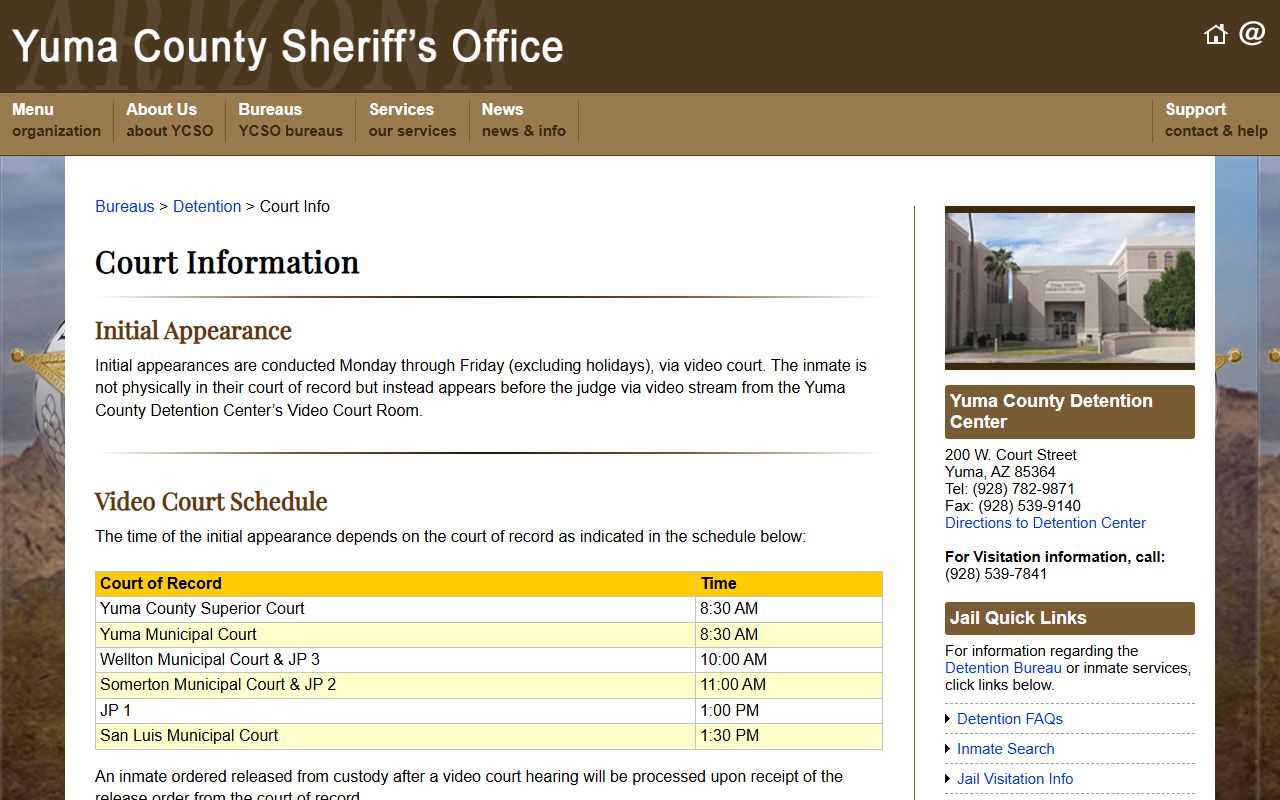Click the Court Info breadcrumb text
Image resolution: width=1280 pixels, height=800 pixels.
coord(295,206)
